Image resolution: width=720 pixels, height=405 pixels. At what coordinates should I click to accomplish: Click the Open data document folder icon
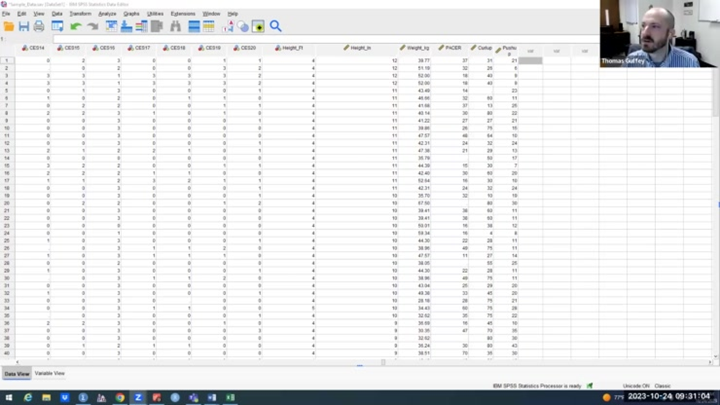click(8, 26)
